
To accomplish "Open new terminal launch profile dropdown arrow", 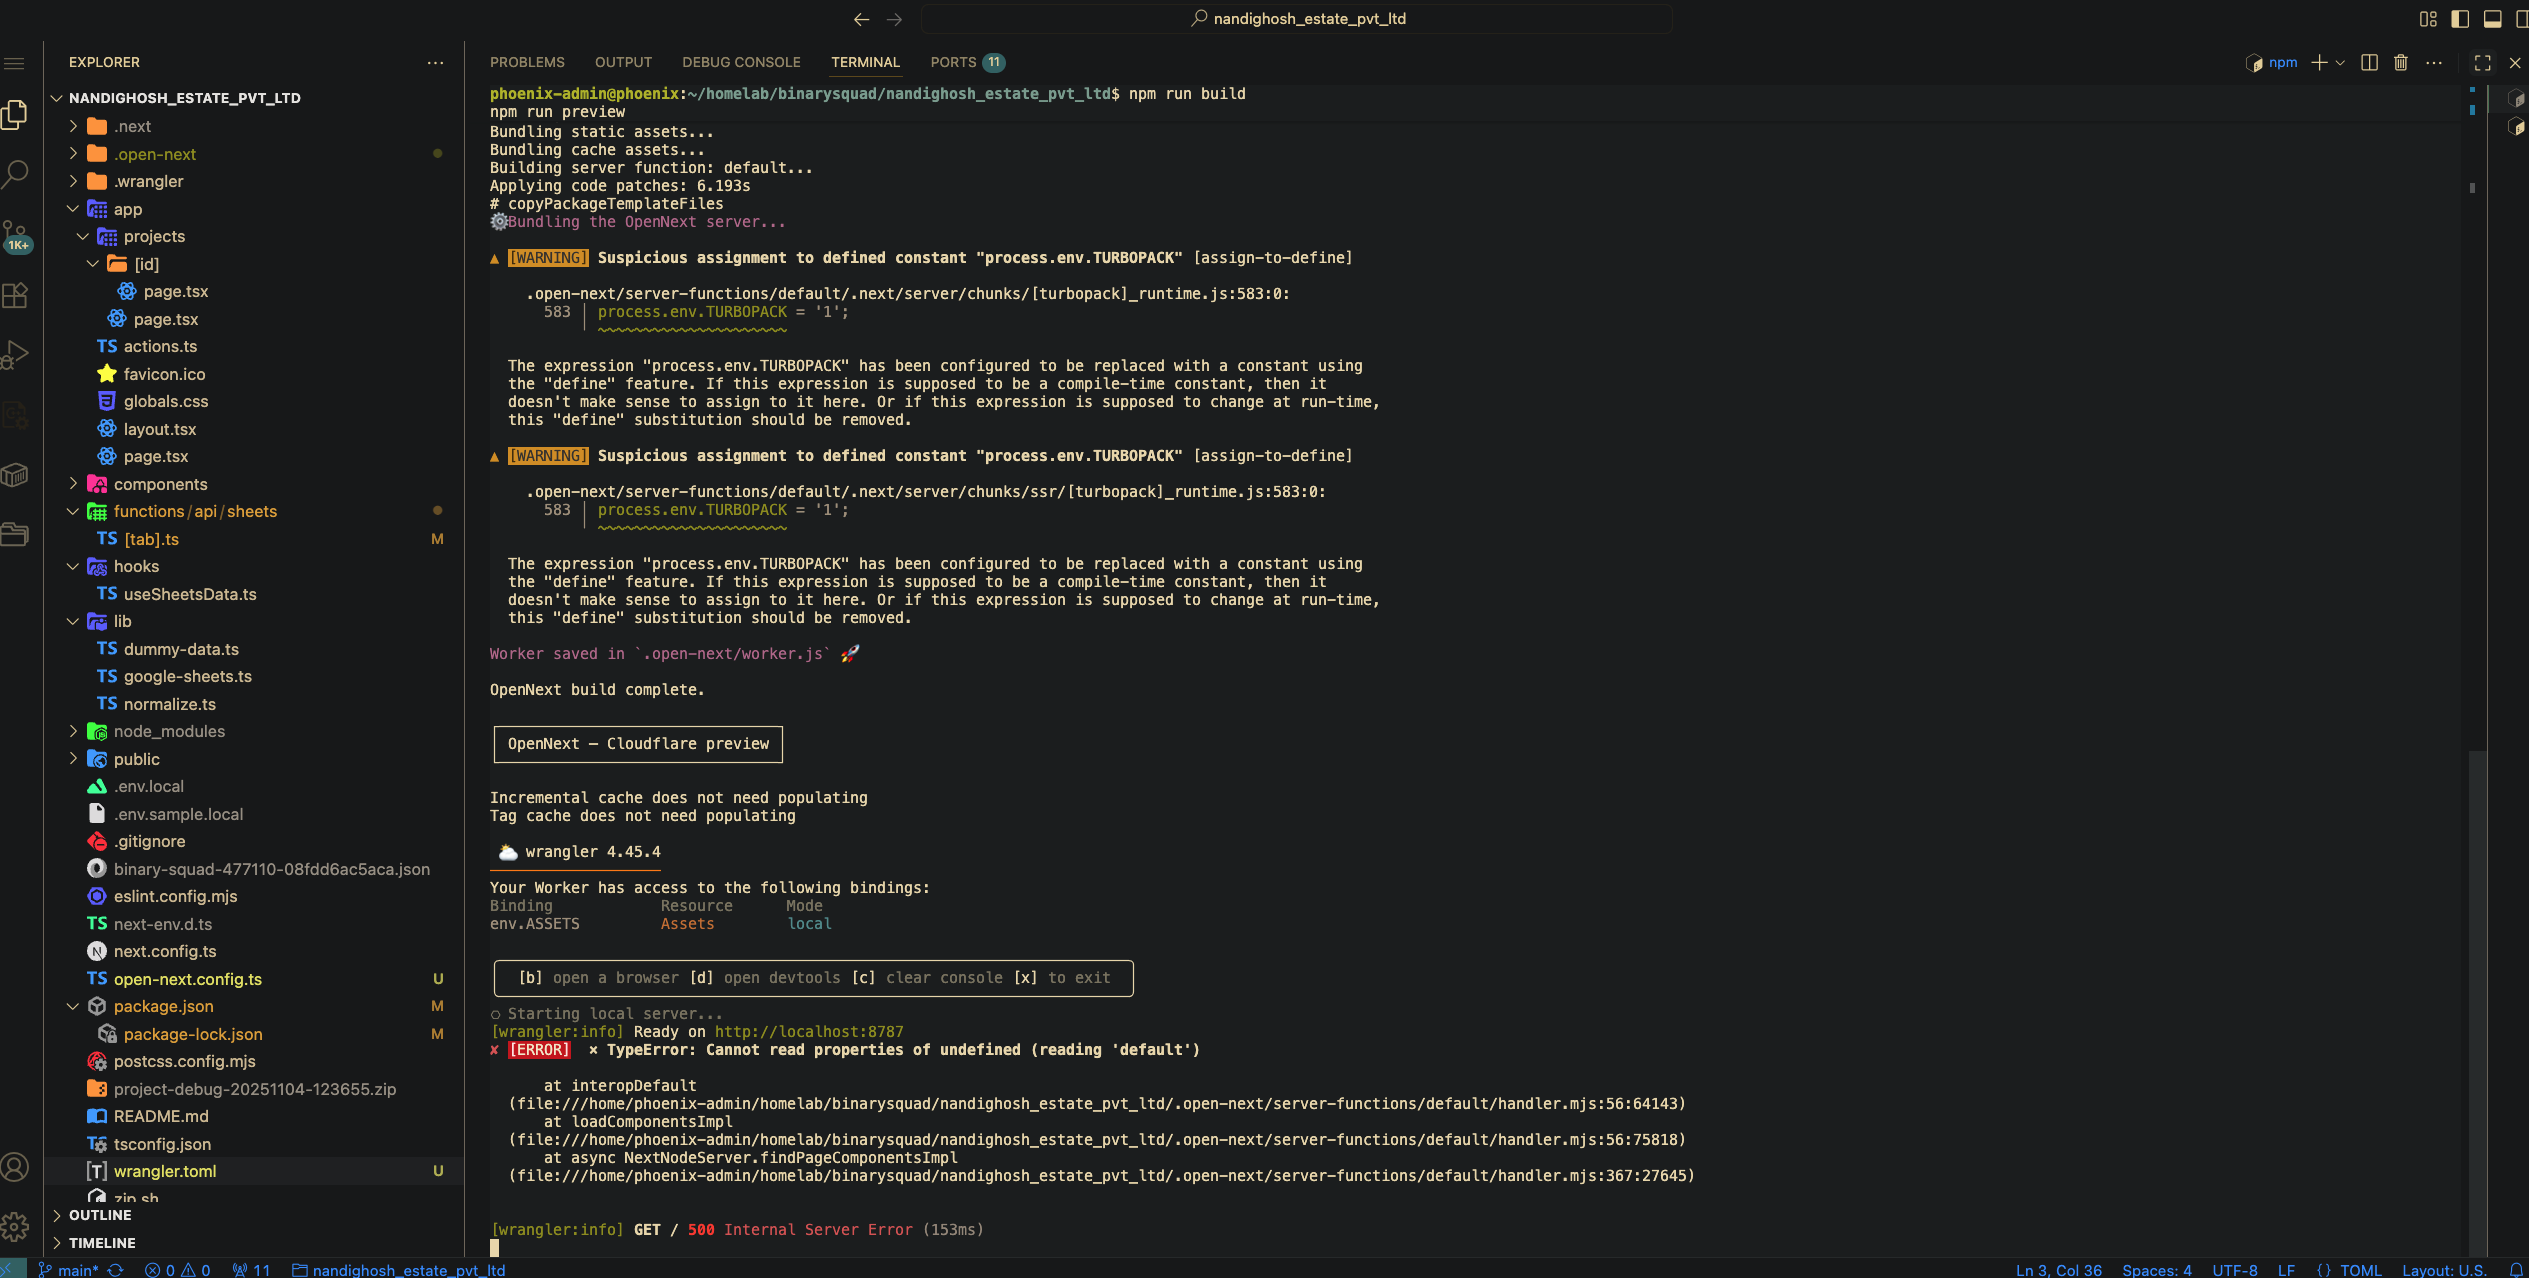I will click(2340, 63).
